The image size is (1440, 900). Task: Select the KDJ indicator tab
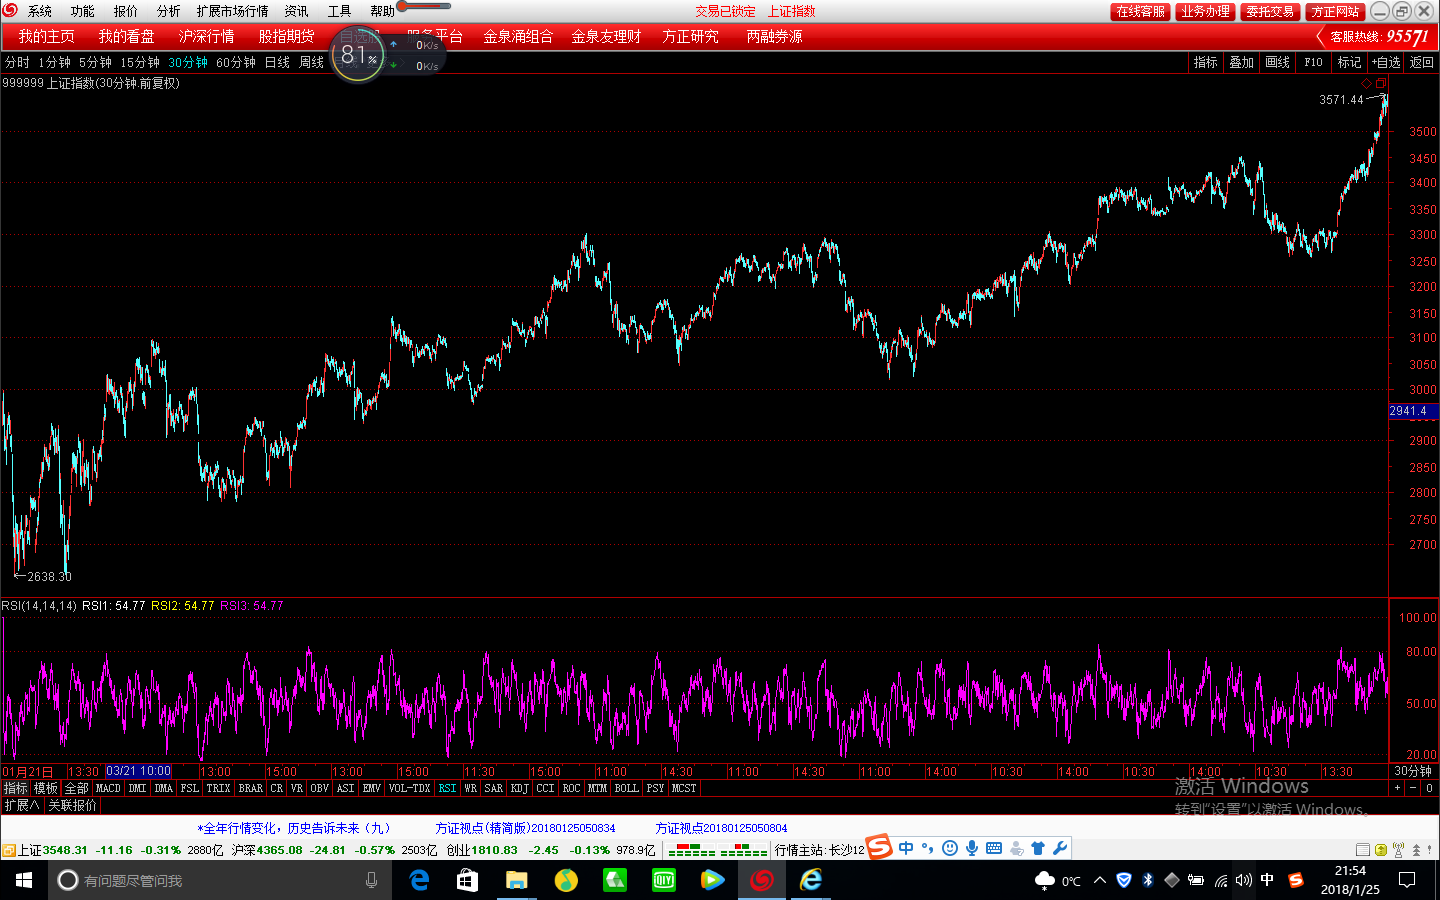[519, 788]
